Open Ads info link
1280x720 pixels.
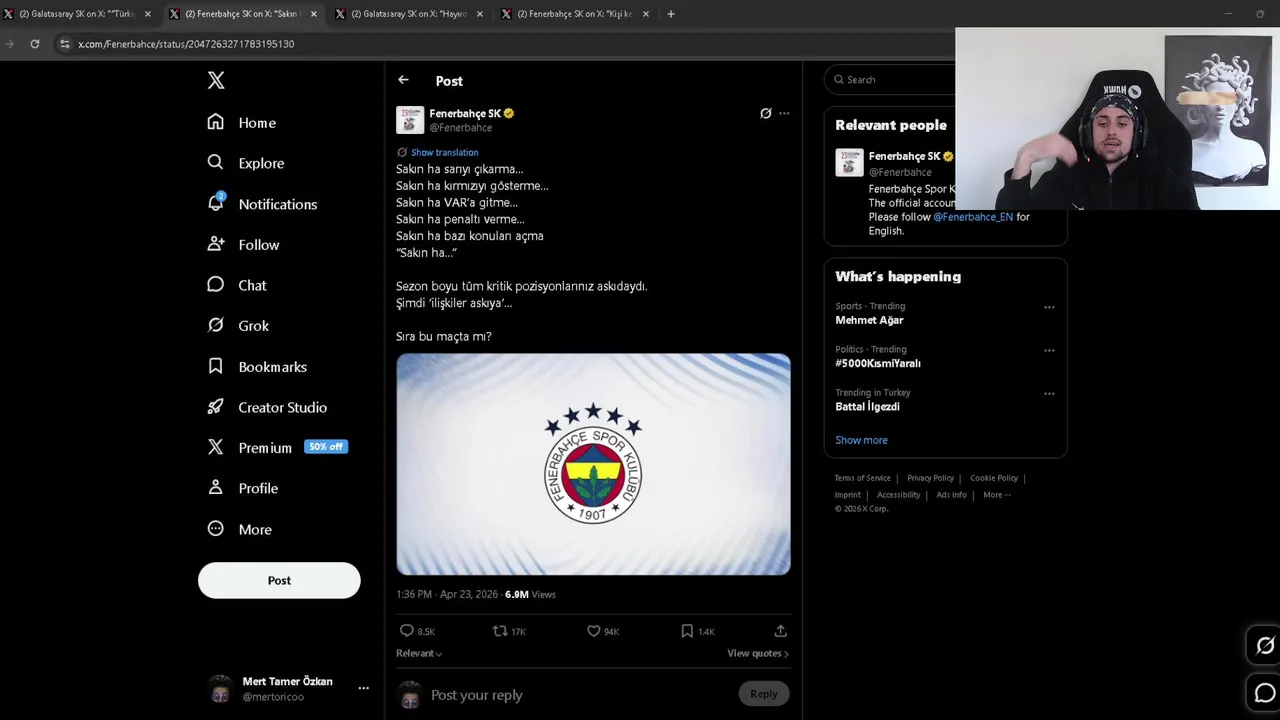coord(951,495)
